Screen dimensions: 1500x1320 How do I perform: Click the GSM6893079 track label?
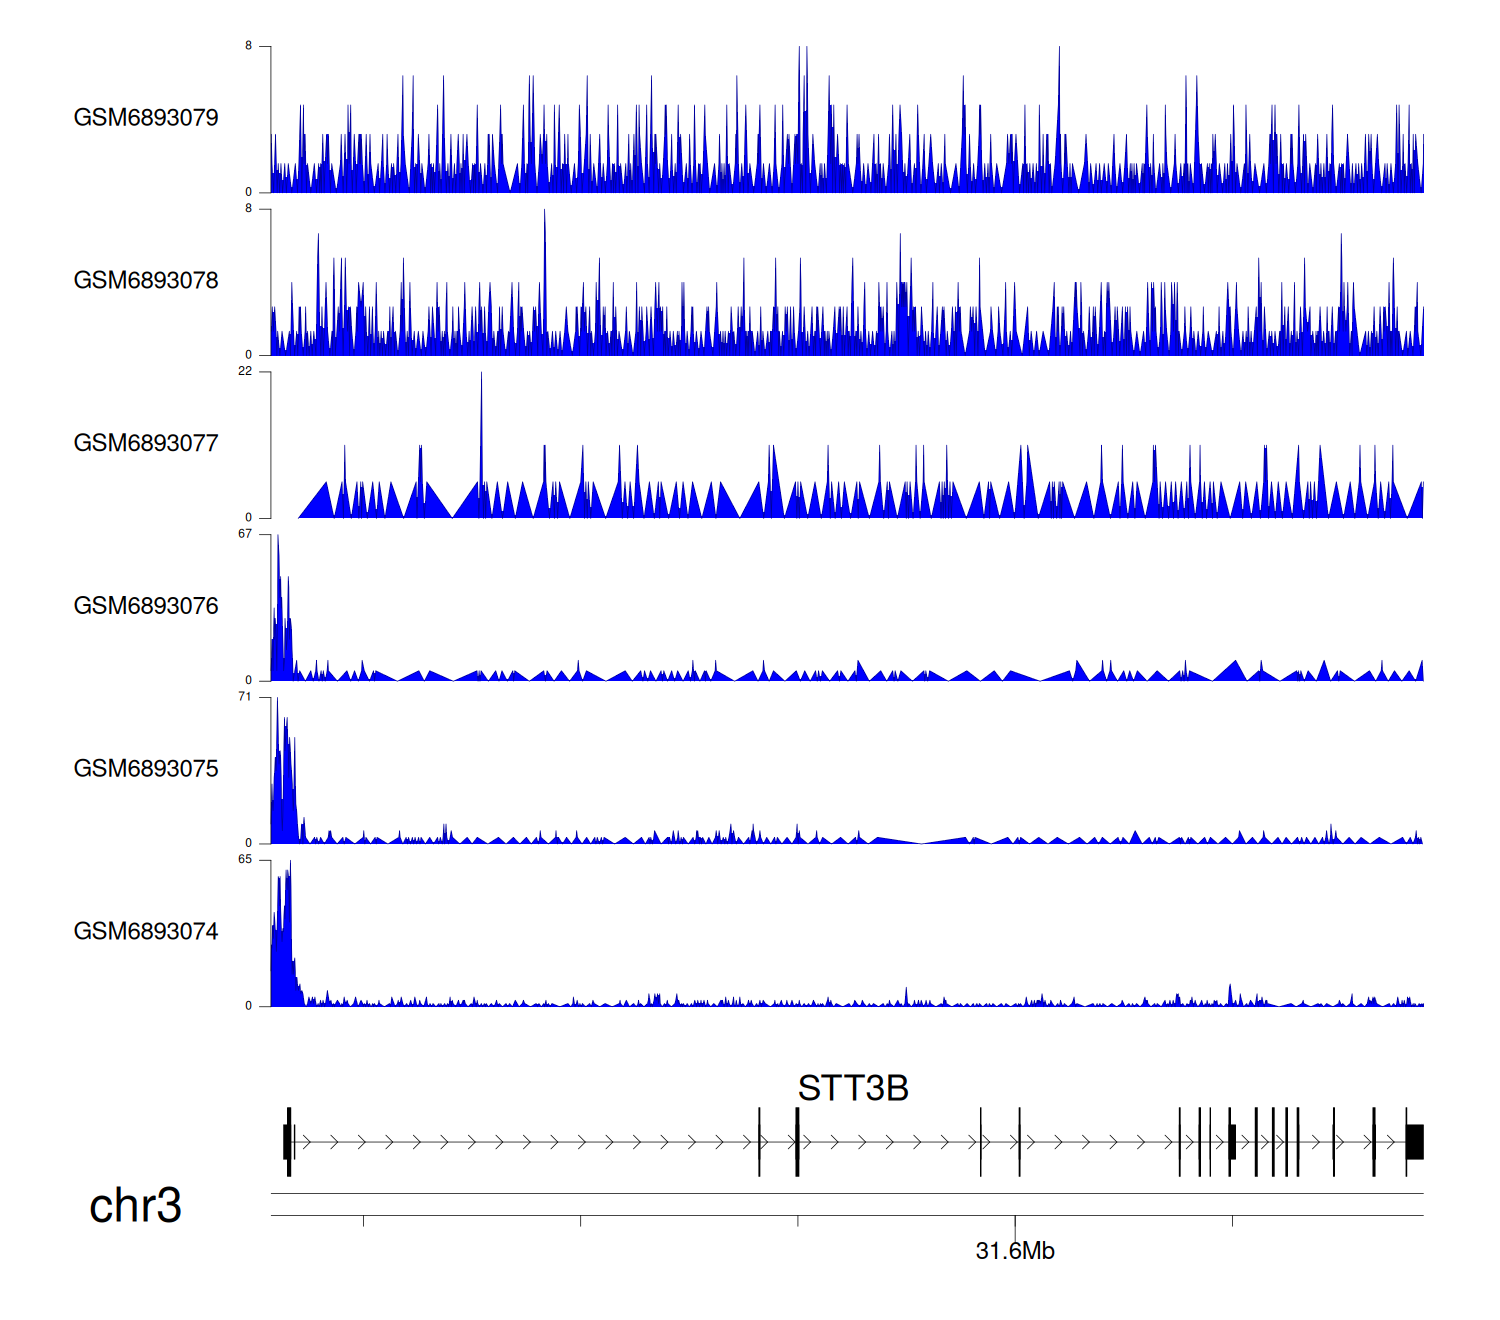[146, 118]
